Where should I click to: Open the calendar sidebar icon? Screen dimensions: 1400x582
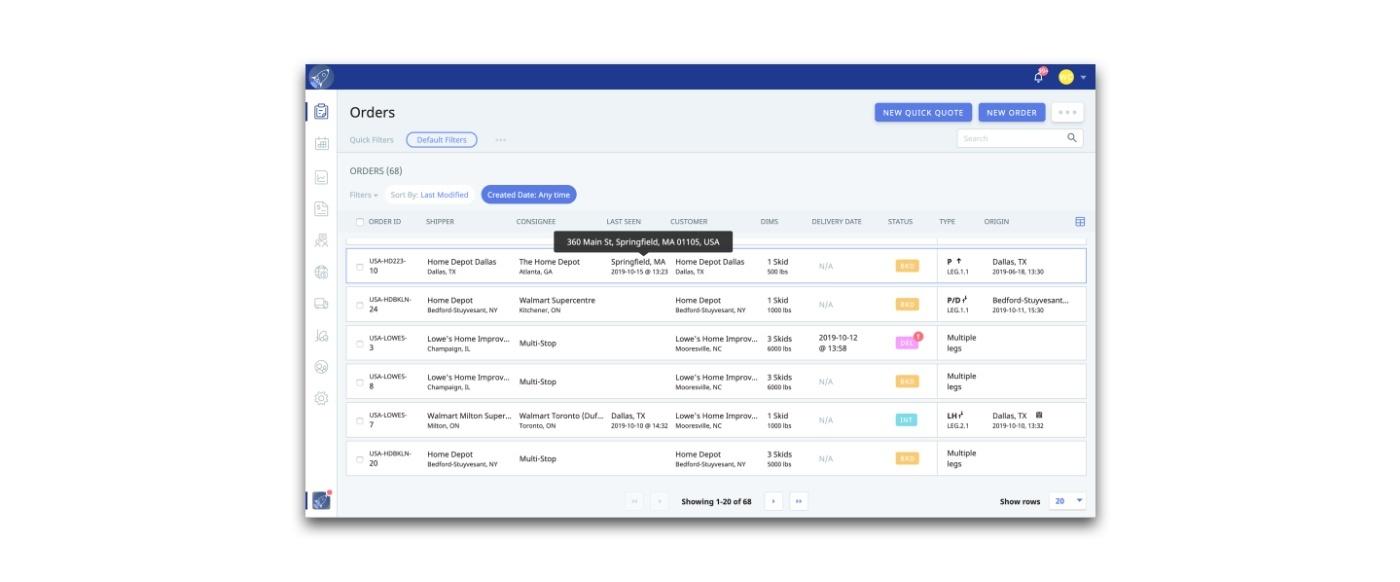[x=321, y=144]
